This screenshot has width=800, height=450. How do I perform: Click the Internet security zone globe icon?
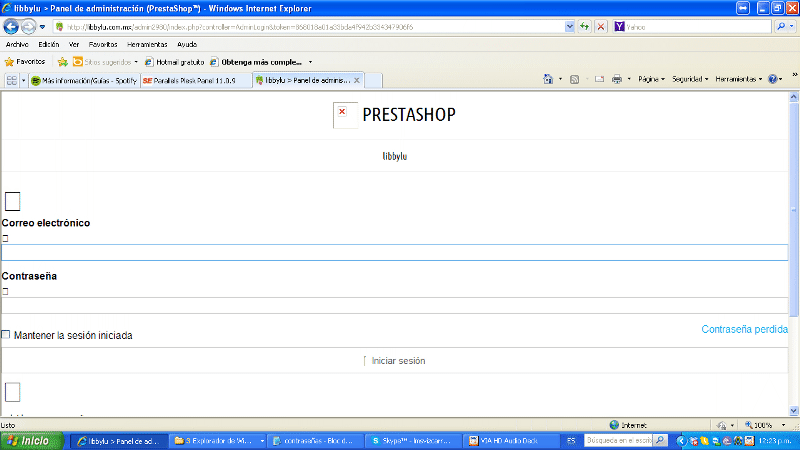point(614,425)
